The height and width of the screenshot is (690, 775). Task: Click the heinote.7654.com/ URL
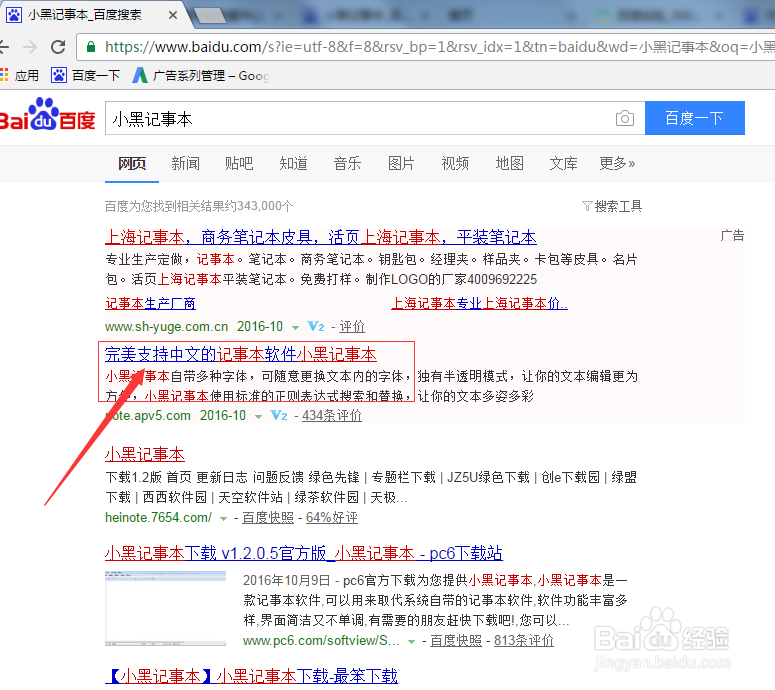pos(158,518)
